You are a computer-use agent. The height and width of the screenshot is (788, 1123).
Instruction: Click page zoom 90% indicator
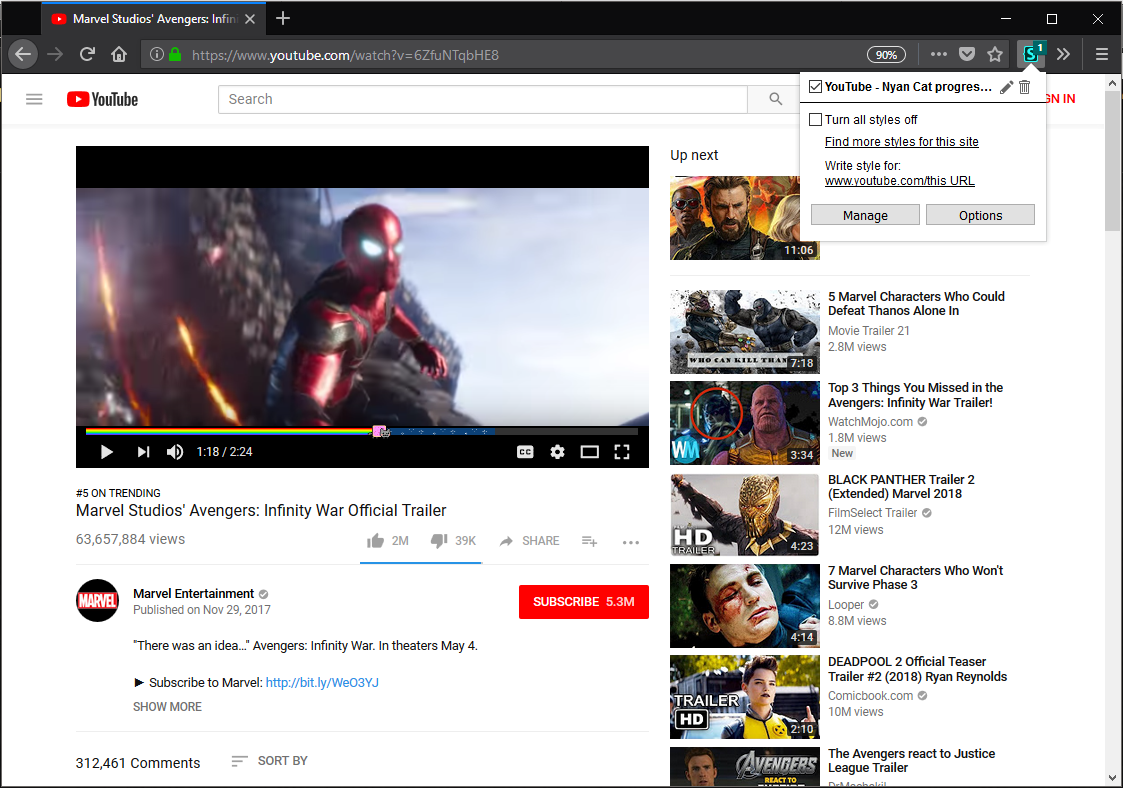886,54
